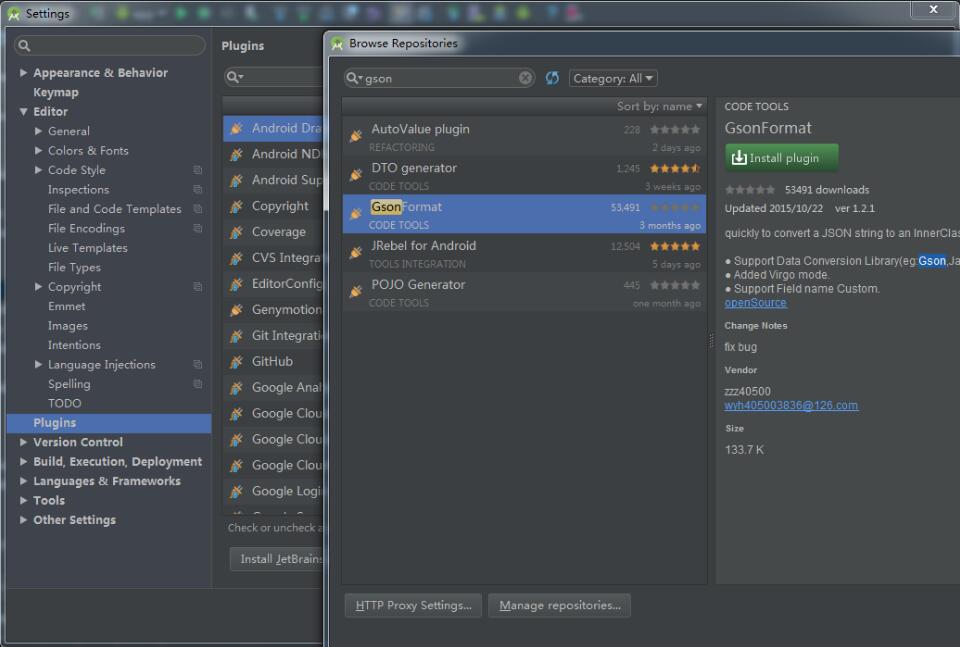
Task: Open the openSource link
Action: [755, 302]
